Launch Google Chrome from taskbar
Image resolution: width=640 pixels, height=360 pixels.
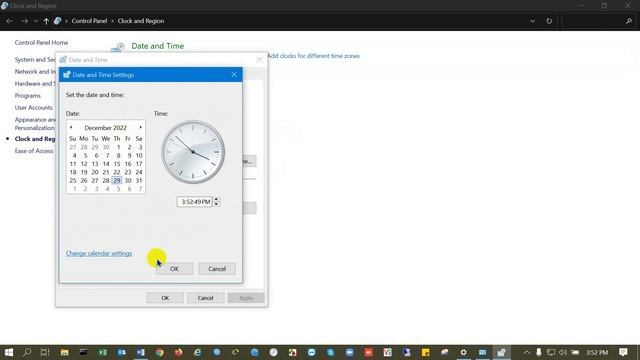point(160,352)
